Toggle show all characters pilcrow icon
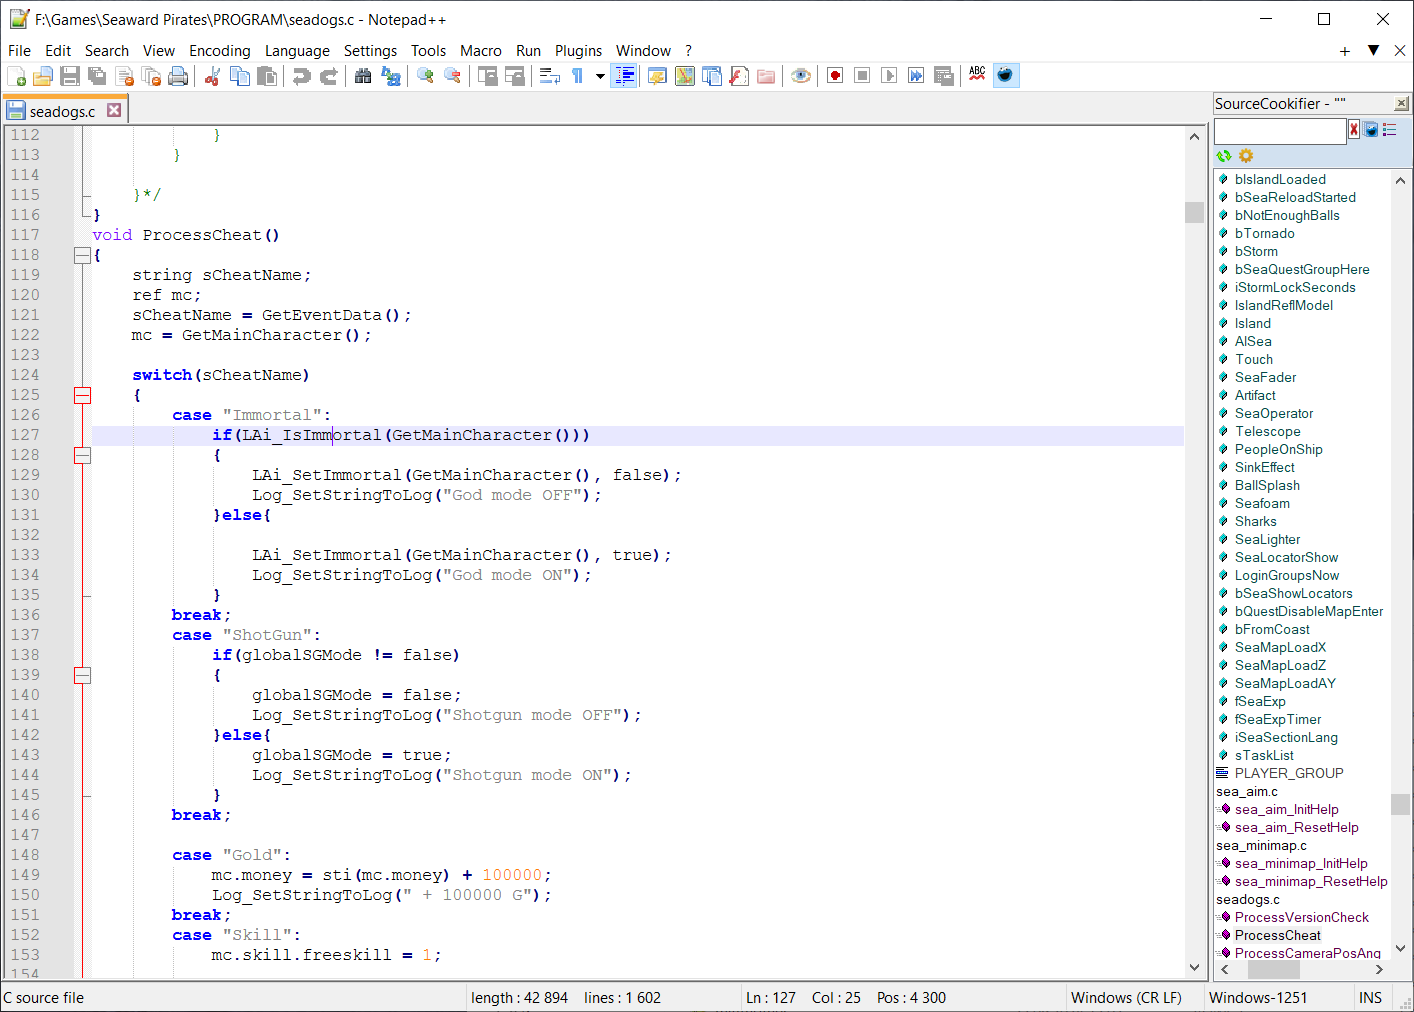 tap(578, 76)
